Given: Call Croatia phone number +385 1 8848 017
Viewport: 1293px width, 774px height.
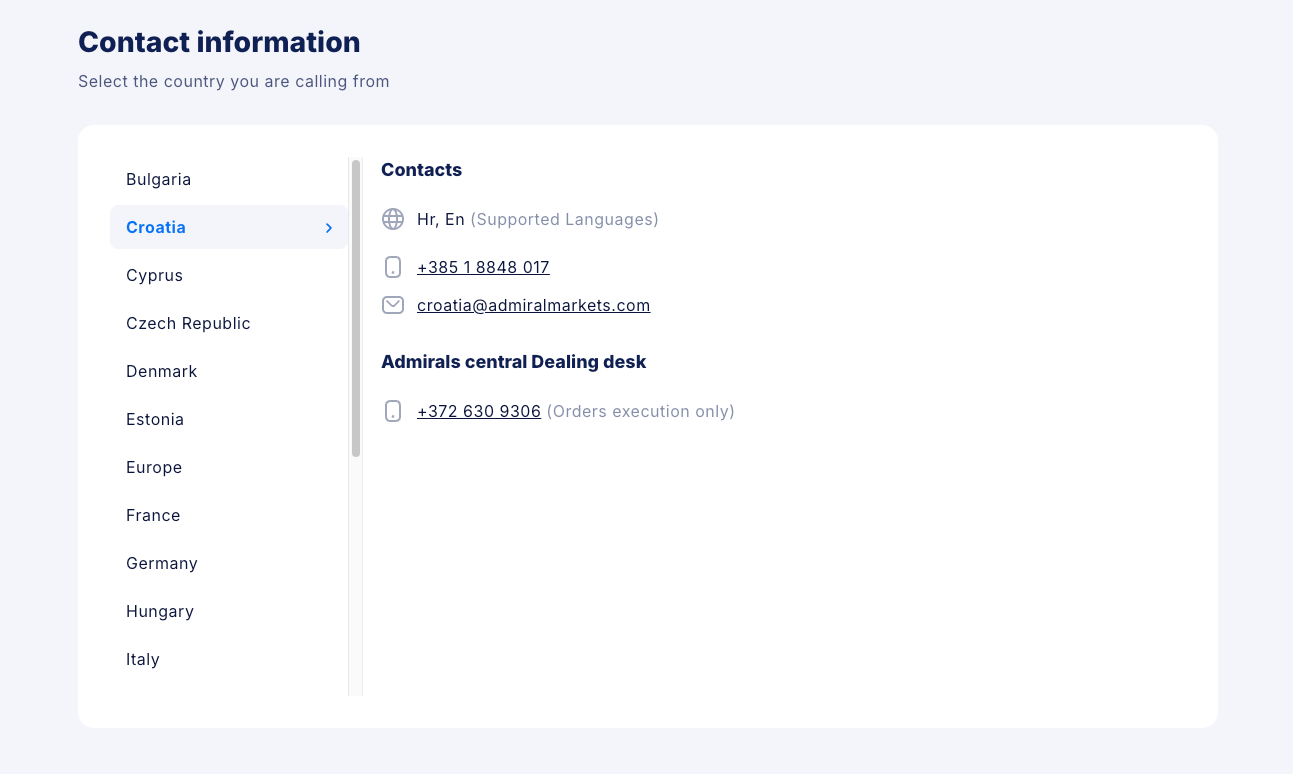Looking at the screenshot, I should (x=483, y=267).
